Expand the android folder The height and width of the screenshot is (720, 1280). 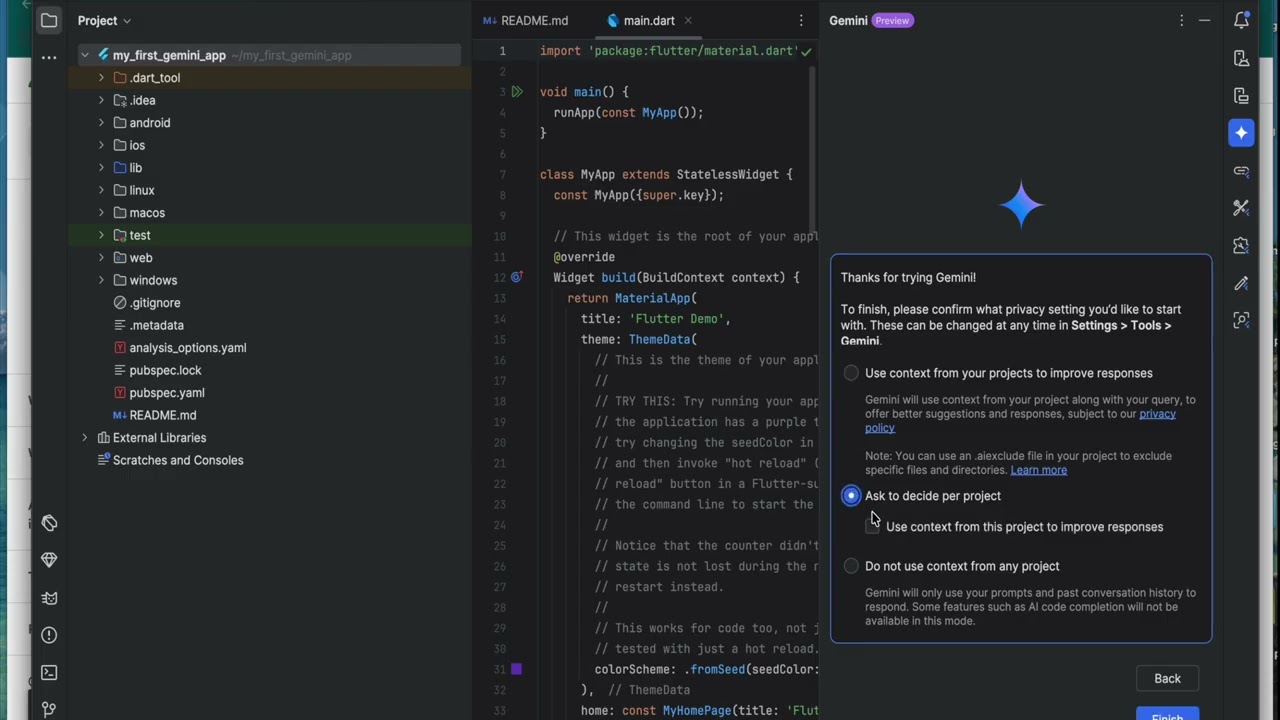[x=101, y=123]
